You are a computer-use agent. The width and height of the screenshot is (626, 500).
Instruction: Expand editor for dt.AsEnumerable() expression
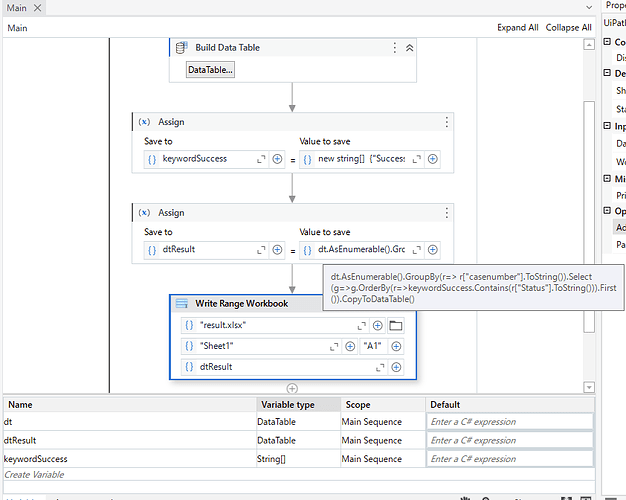coord(416,250)
